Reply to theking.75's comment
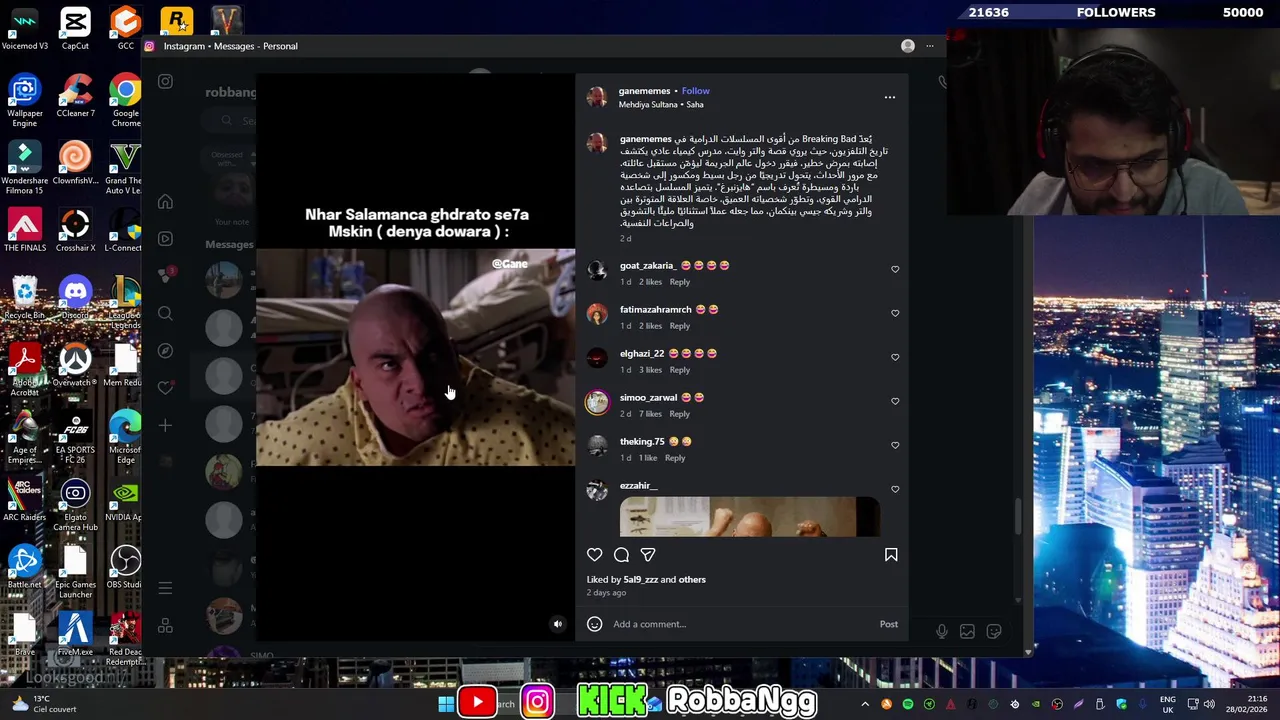The image size is (1280, 720). [675, 458]
